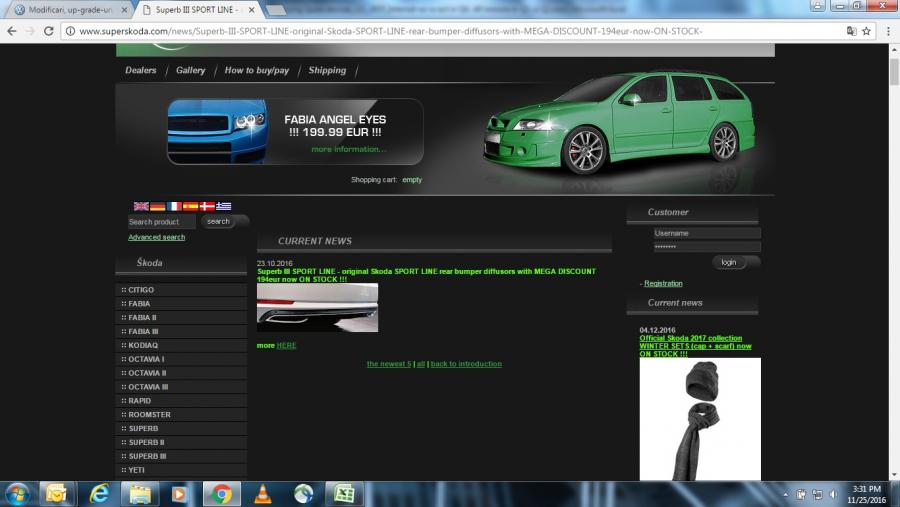Open the Superb III SPORT LINE news headline
The width and height of the screenshot is (900, 507).
[426, 275]
